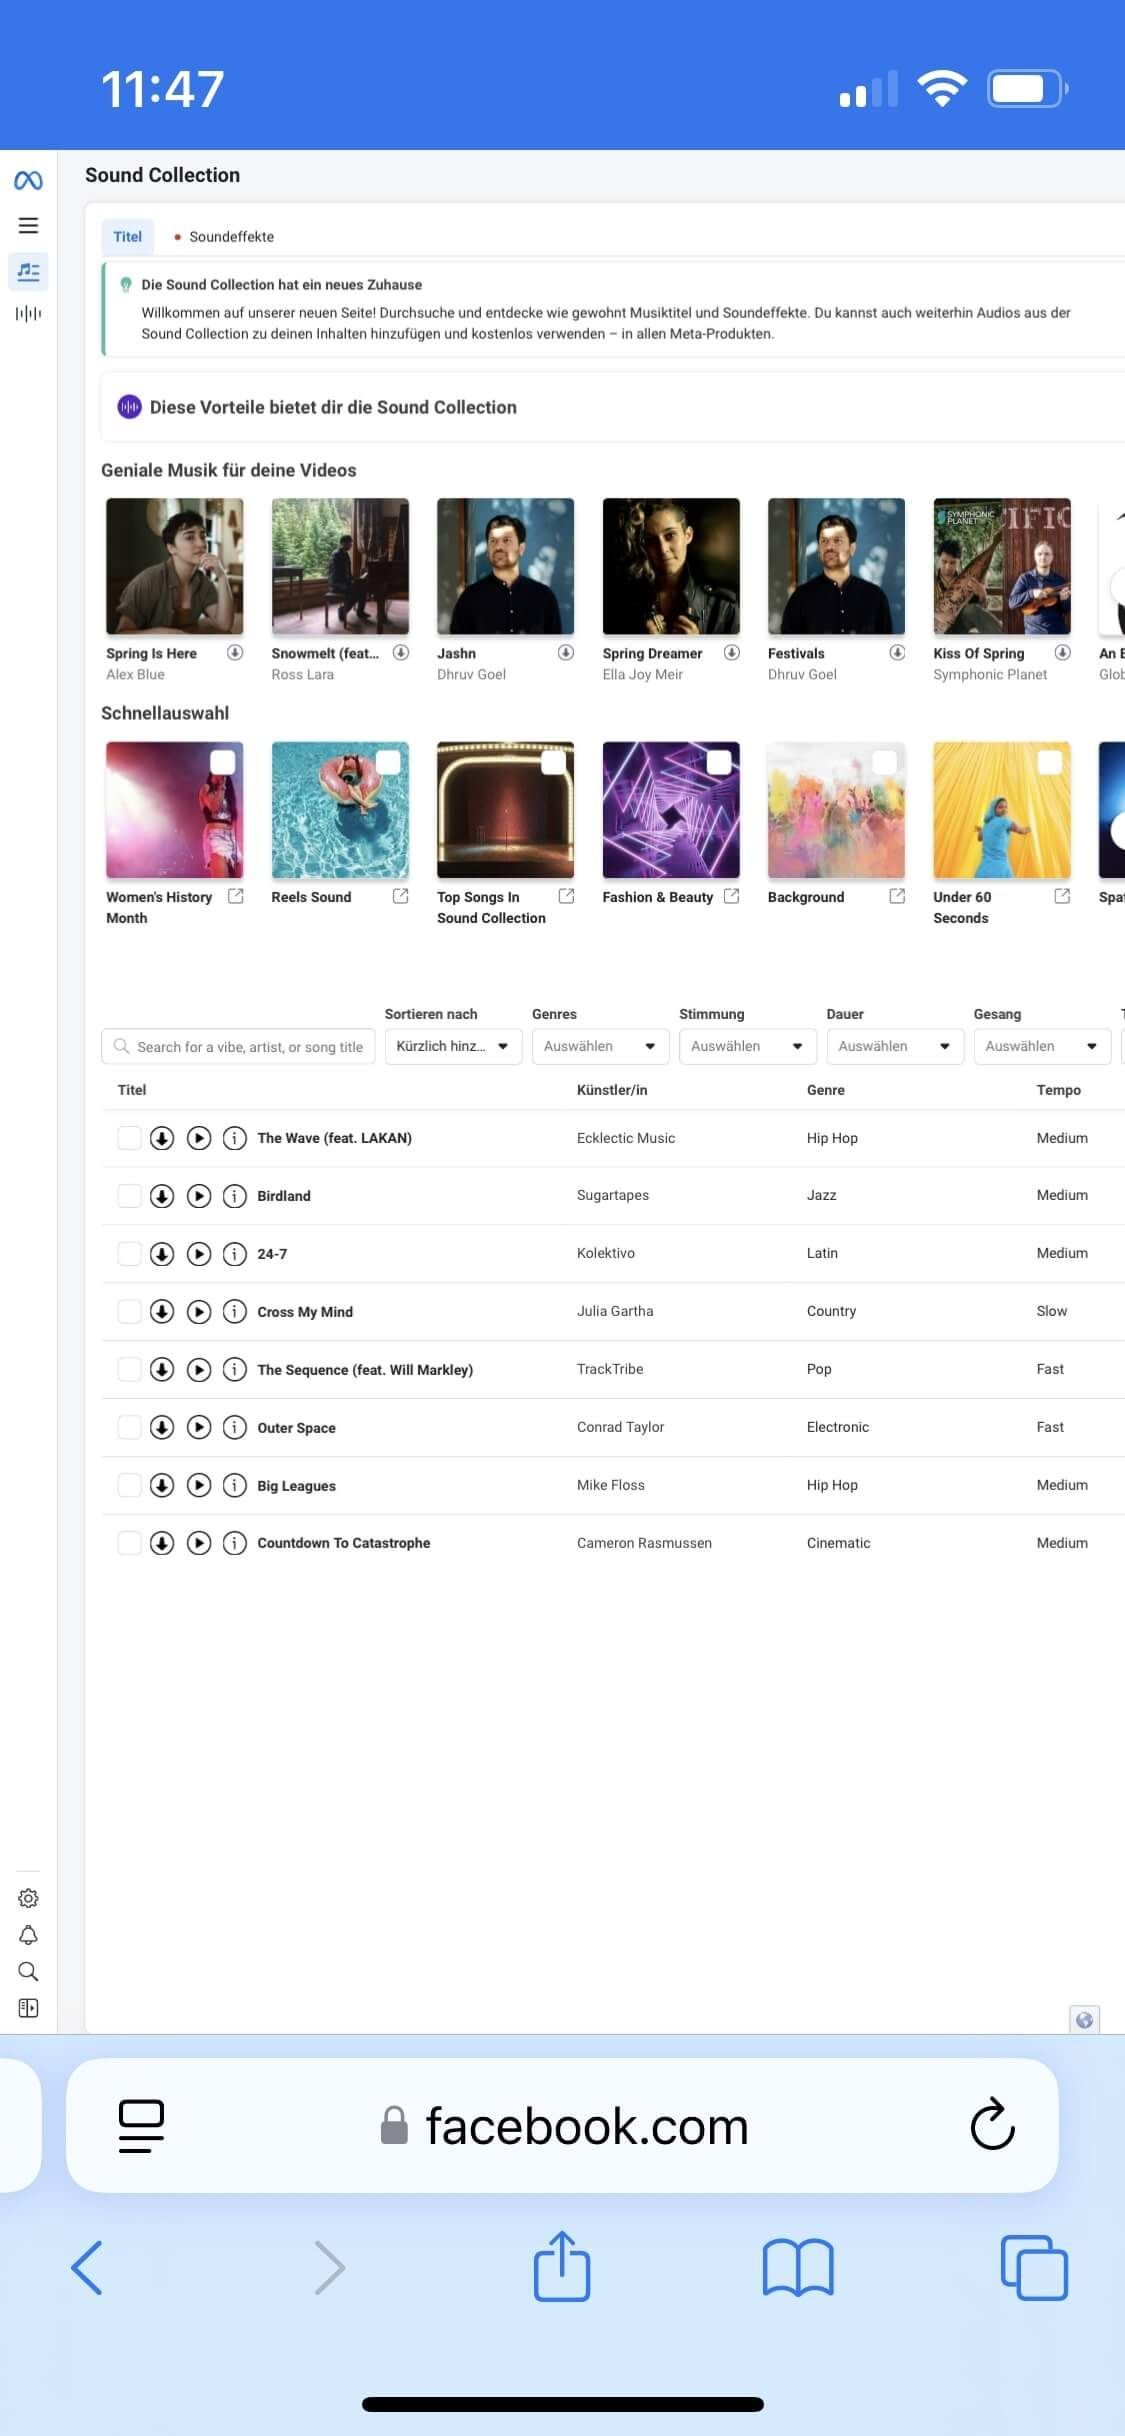Open Reels Sound external link icon
Viewport: 1125px width, 2436px height.
pos(401,896)
